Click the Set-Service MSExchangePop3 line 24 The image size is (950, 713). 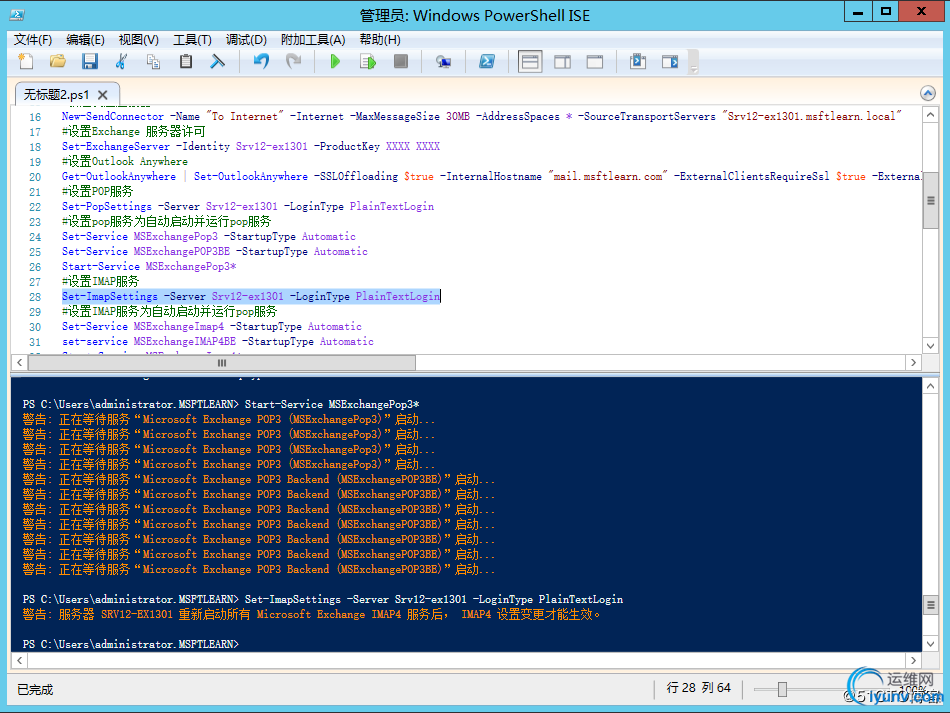[x=208, y=236]
